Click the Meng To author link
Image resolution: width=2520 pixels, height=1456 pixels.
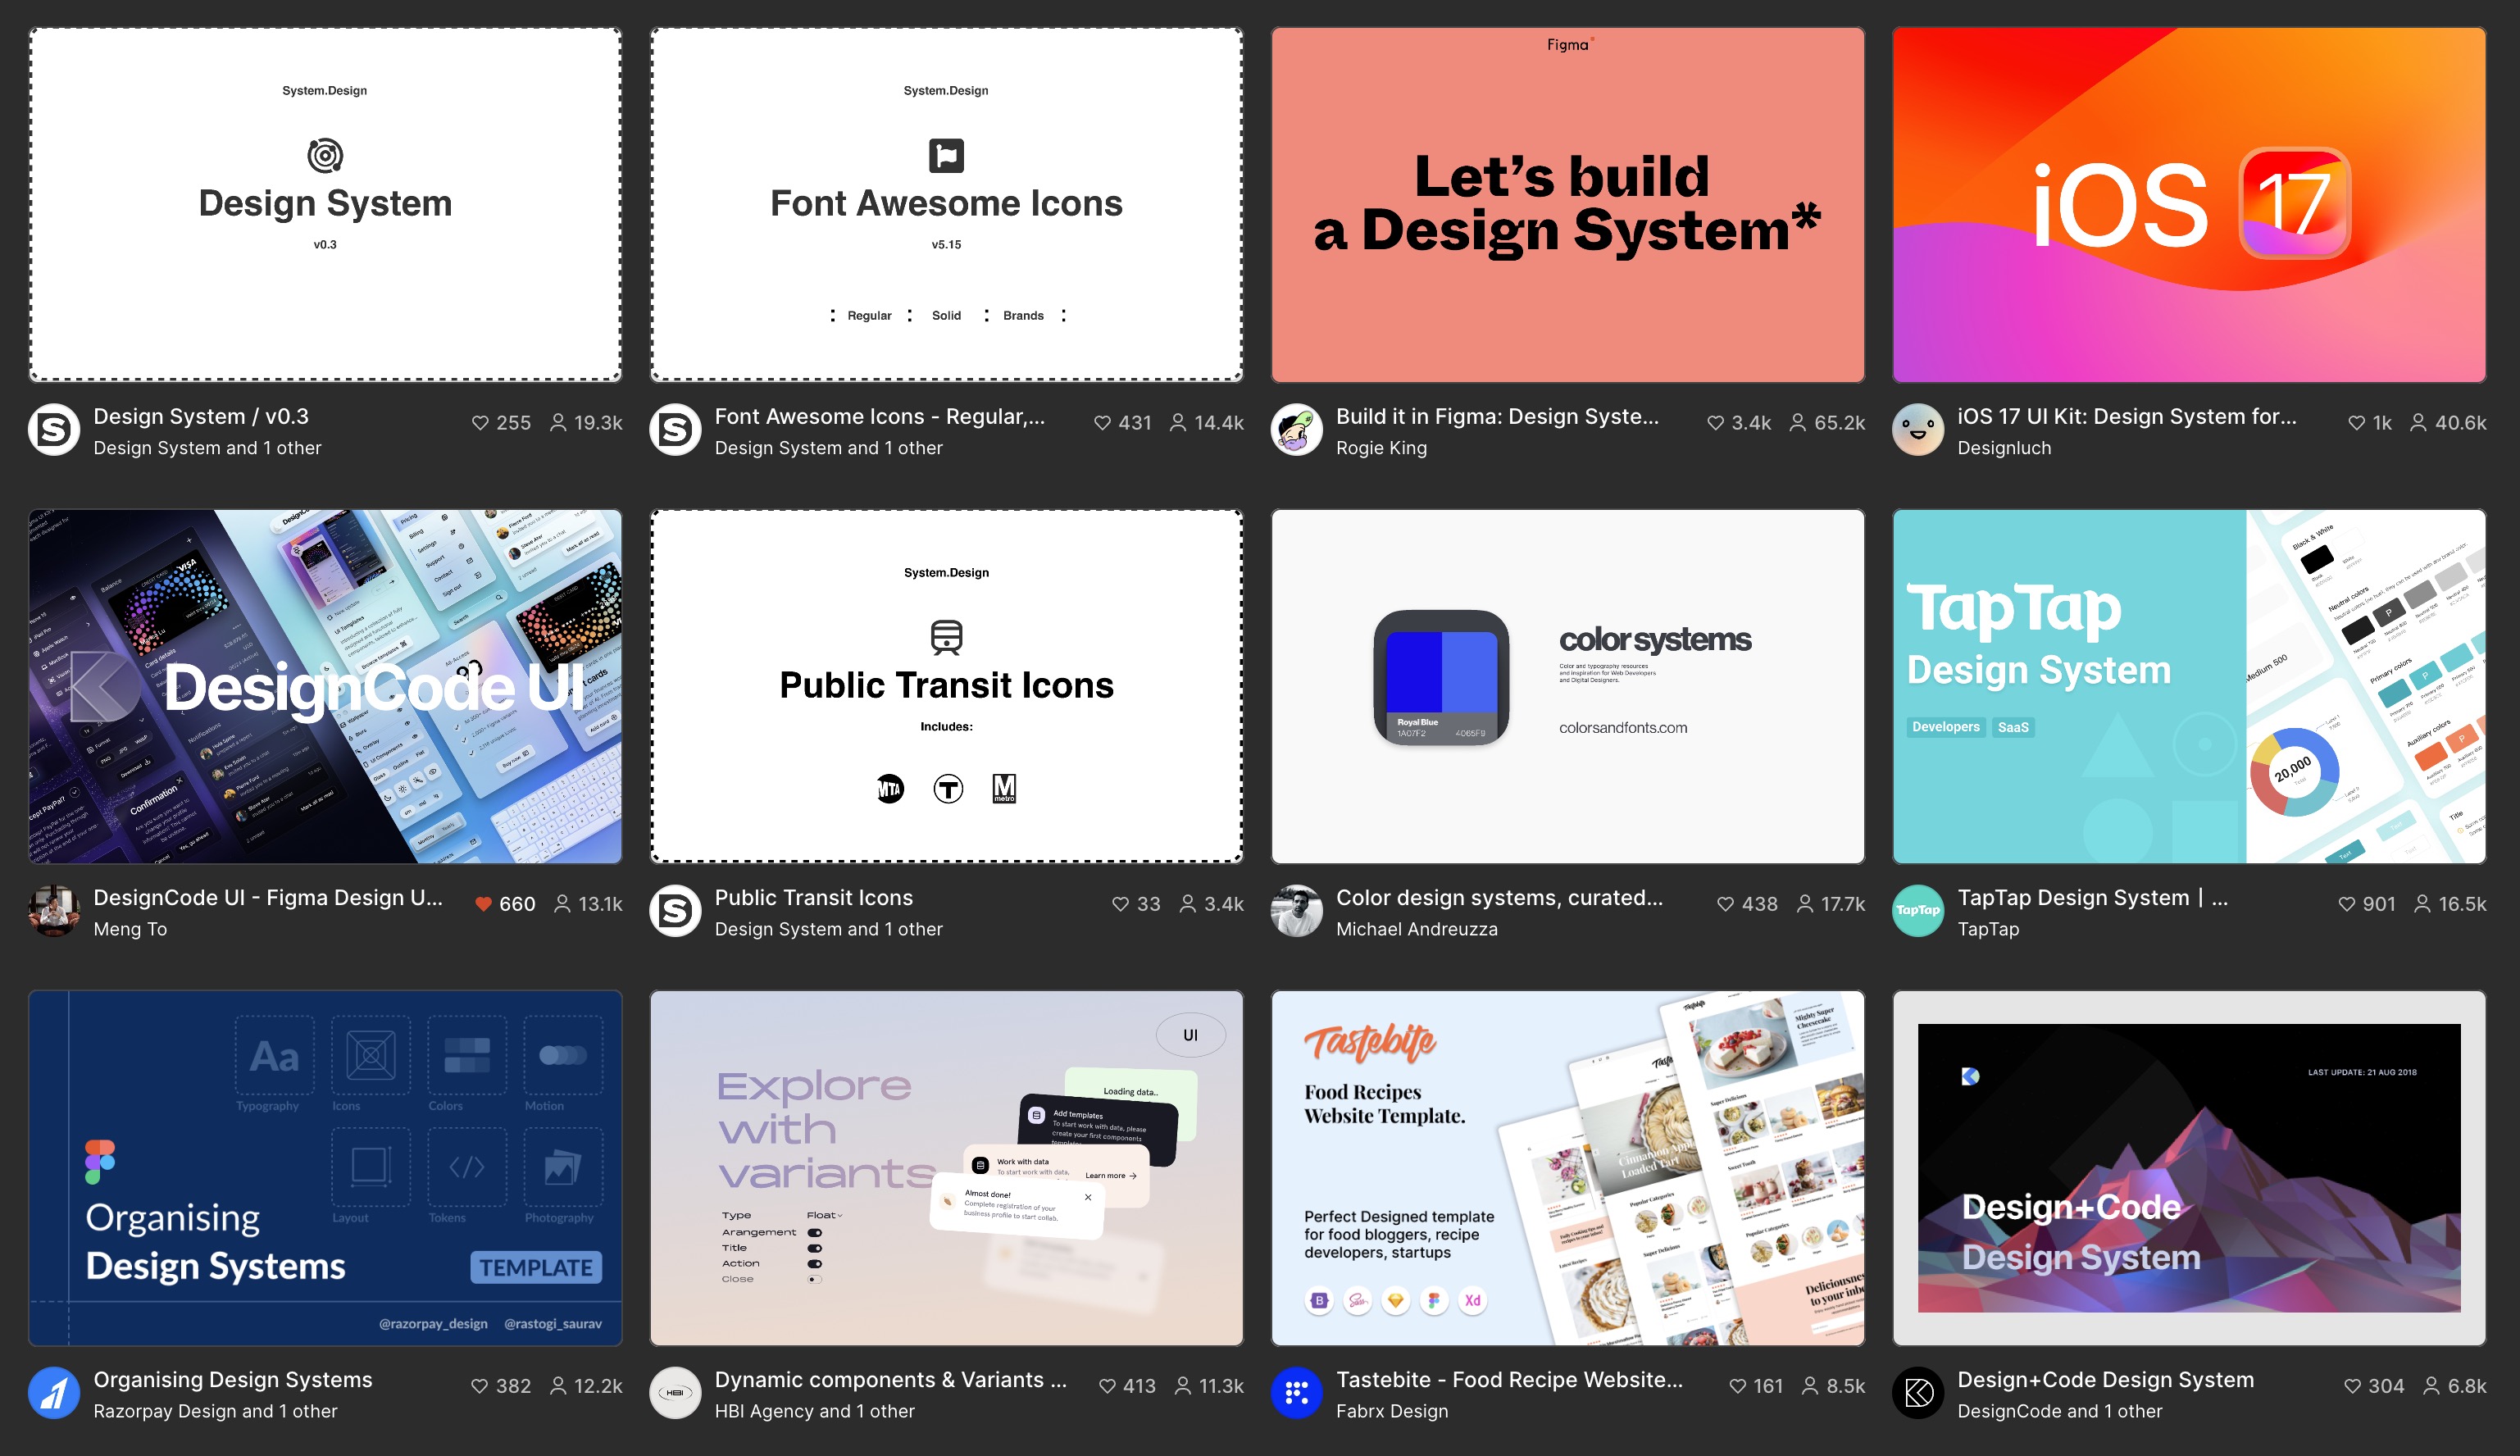(x=130, y=929)
